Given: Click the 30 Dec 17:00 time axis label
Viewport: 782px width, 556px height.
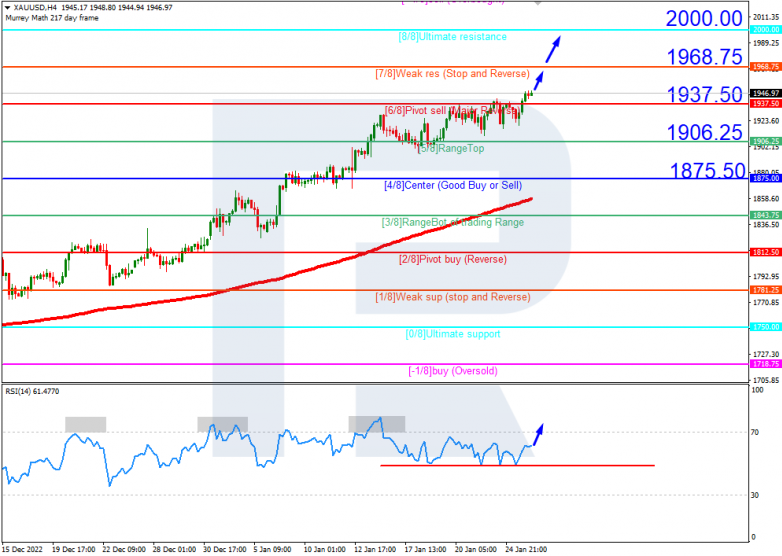Looking at the screenshot, I should pos(224,550).
